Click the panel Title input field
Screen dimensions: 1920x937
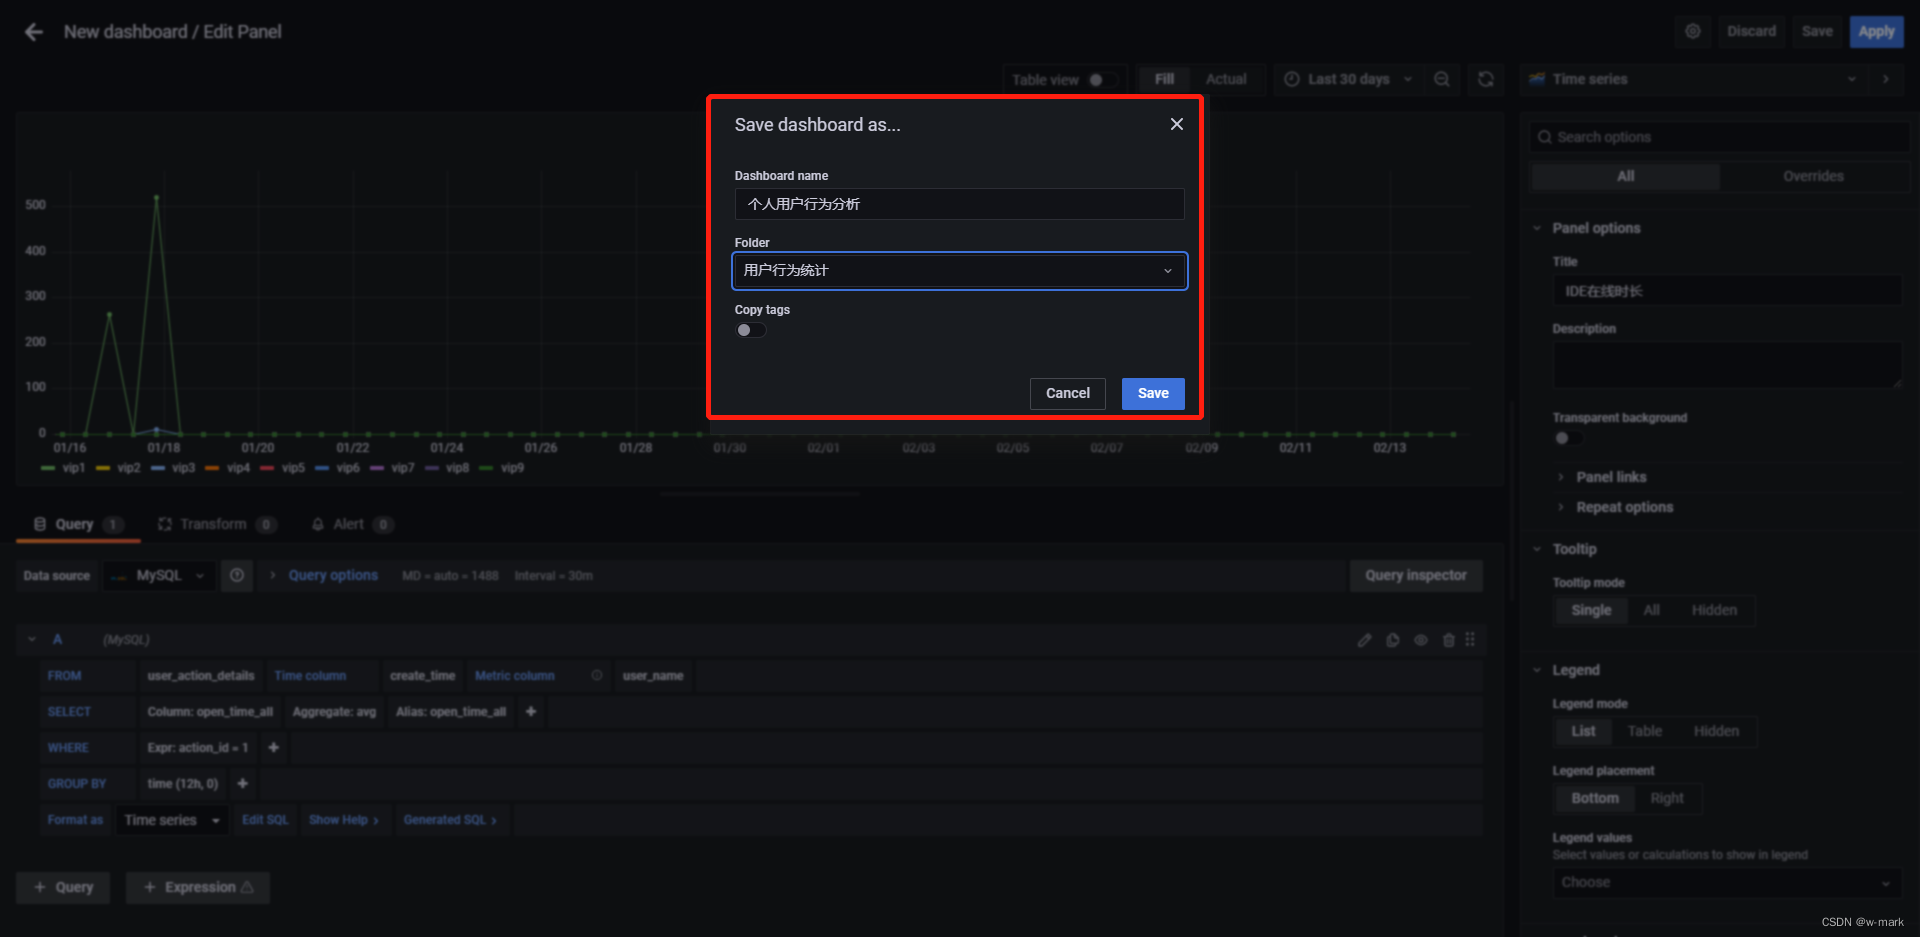point(1727,291)
